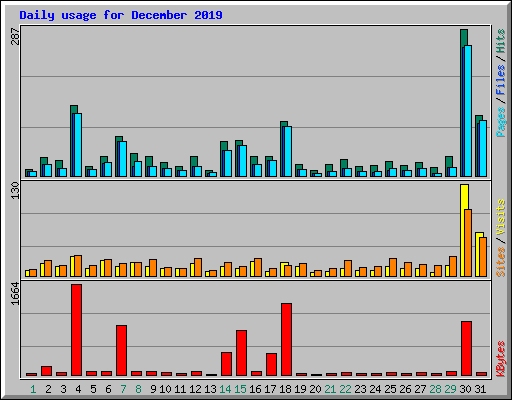Click day 1 on the x-axis
Viewport: 512px width, 400px height.
click(33, 389)
